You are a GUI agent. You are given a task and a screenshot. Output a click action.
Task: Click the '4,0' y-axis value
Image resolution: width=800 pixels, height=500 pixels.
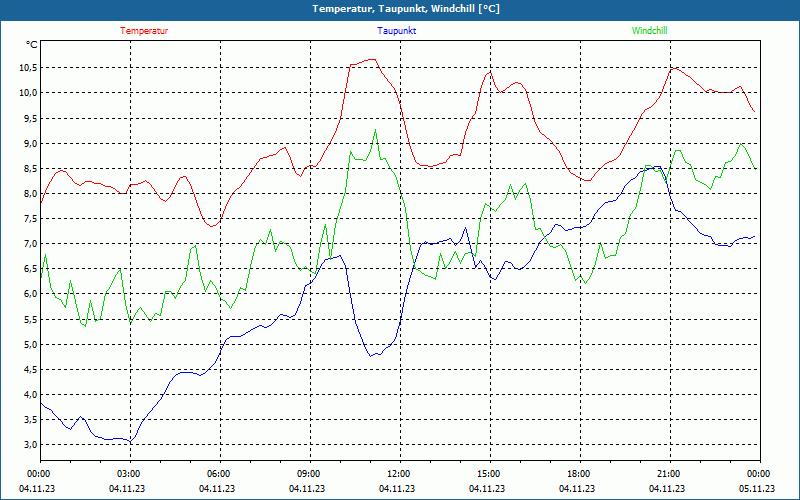[30, 394]
